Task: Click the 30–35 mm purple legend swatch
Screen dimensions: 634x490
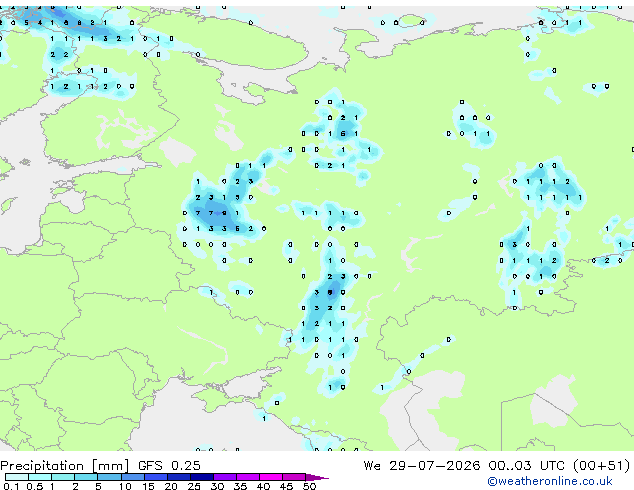Action: (x=225, y=477)
